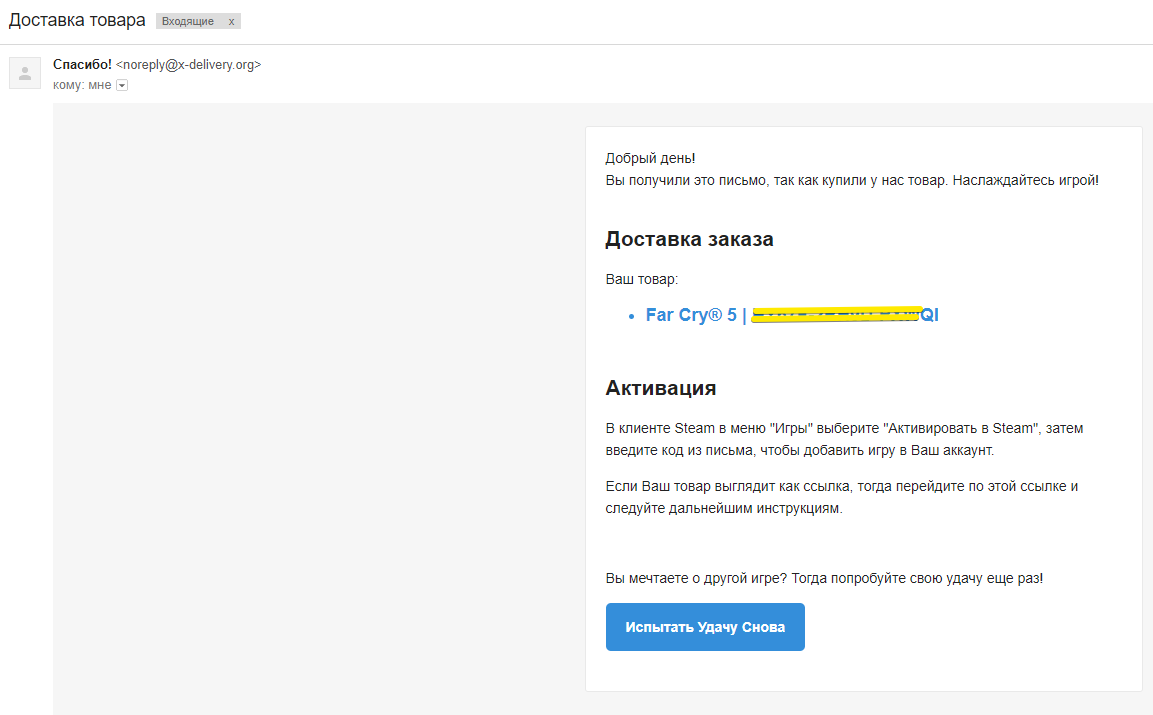Click the email subject 'Доставка товара'
The width and height of the screenshot is (1153, 715).
click(x=77, y=20)
